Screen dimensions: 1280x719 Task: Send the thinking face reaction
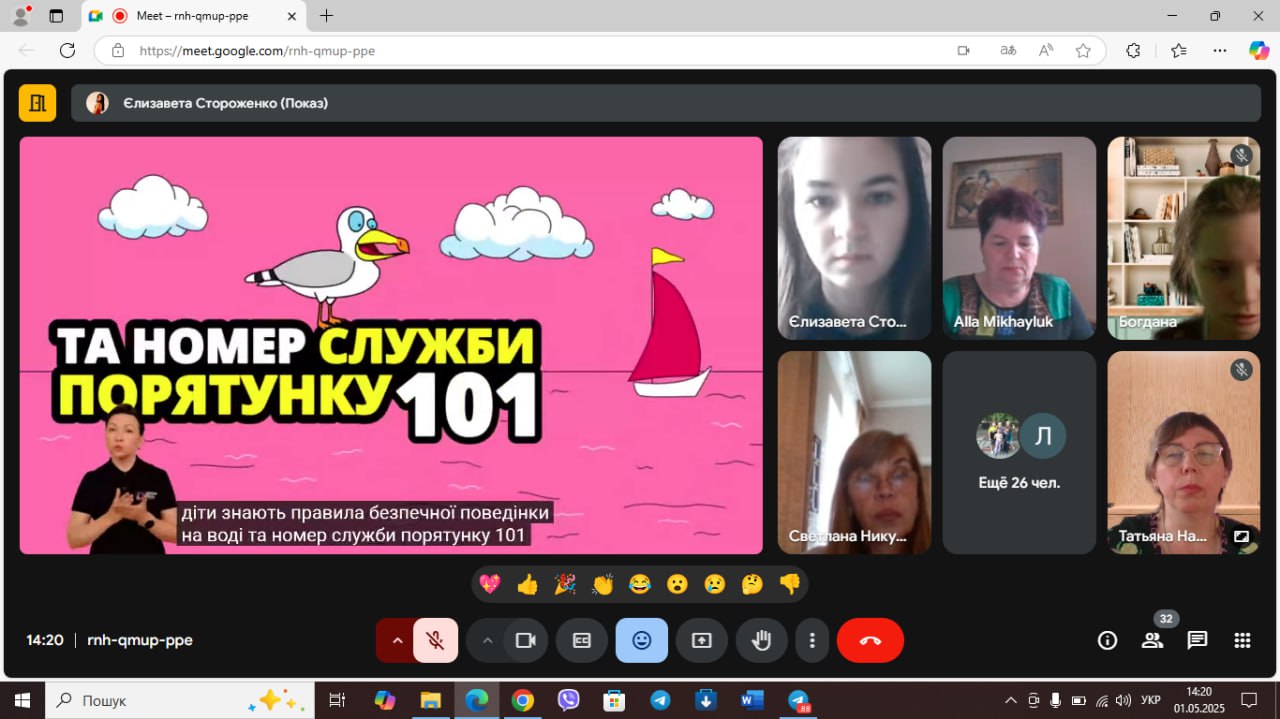click(752, 584)
